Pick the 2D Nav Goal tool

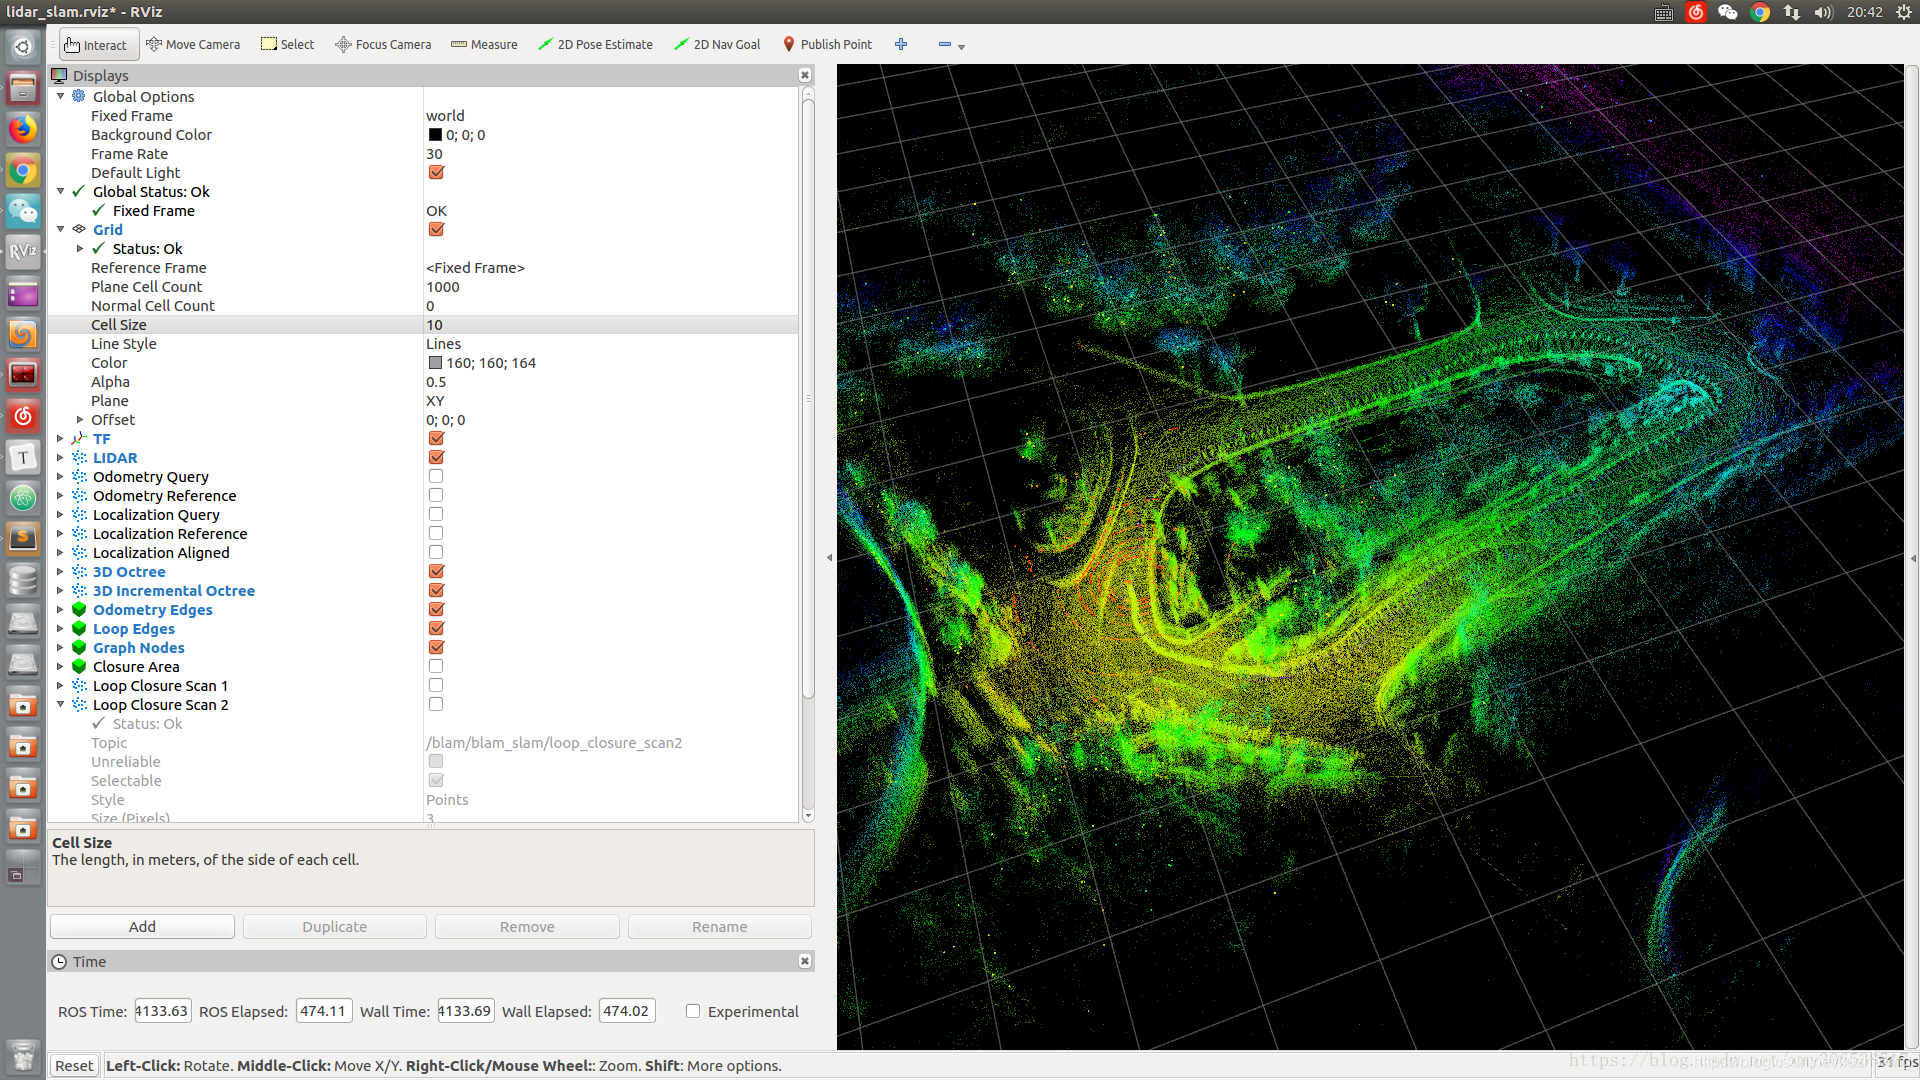717,45
